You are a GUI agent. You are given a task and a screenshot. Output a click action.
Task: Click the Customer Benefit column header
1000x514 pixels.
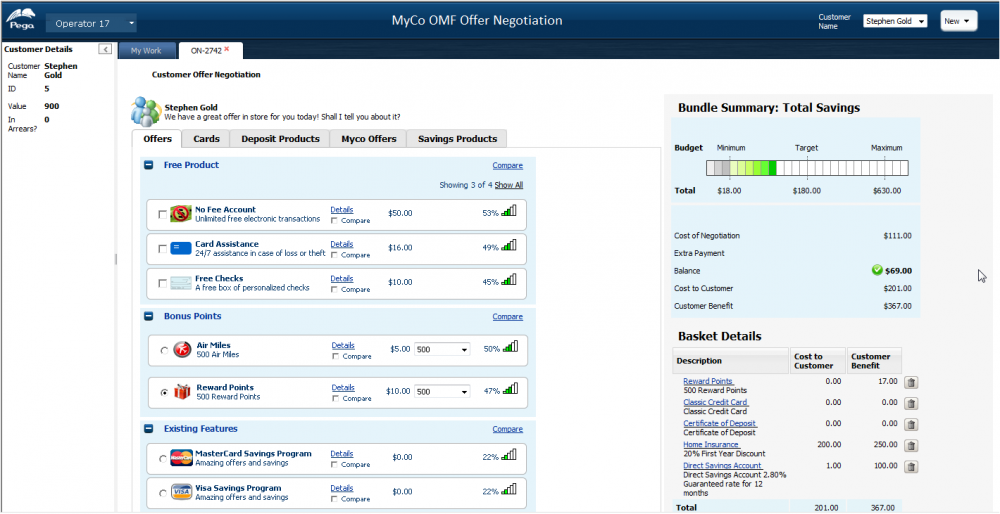click(x=874, y=361)
